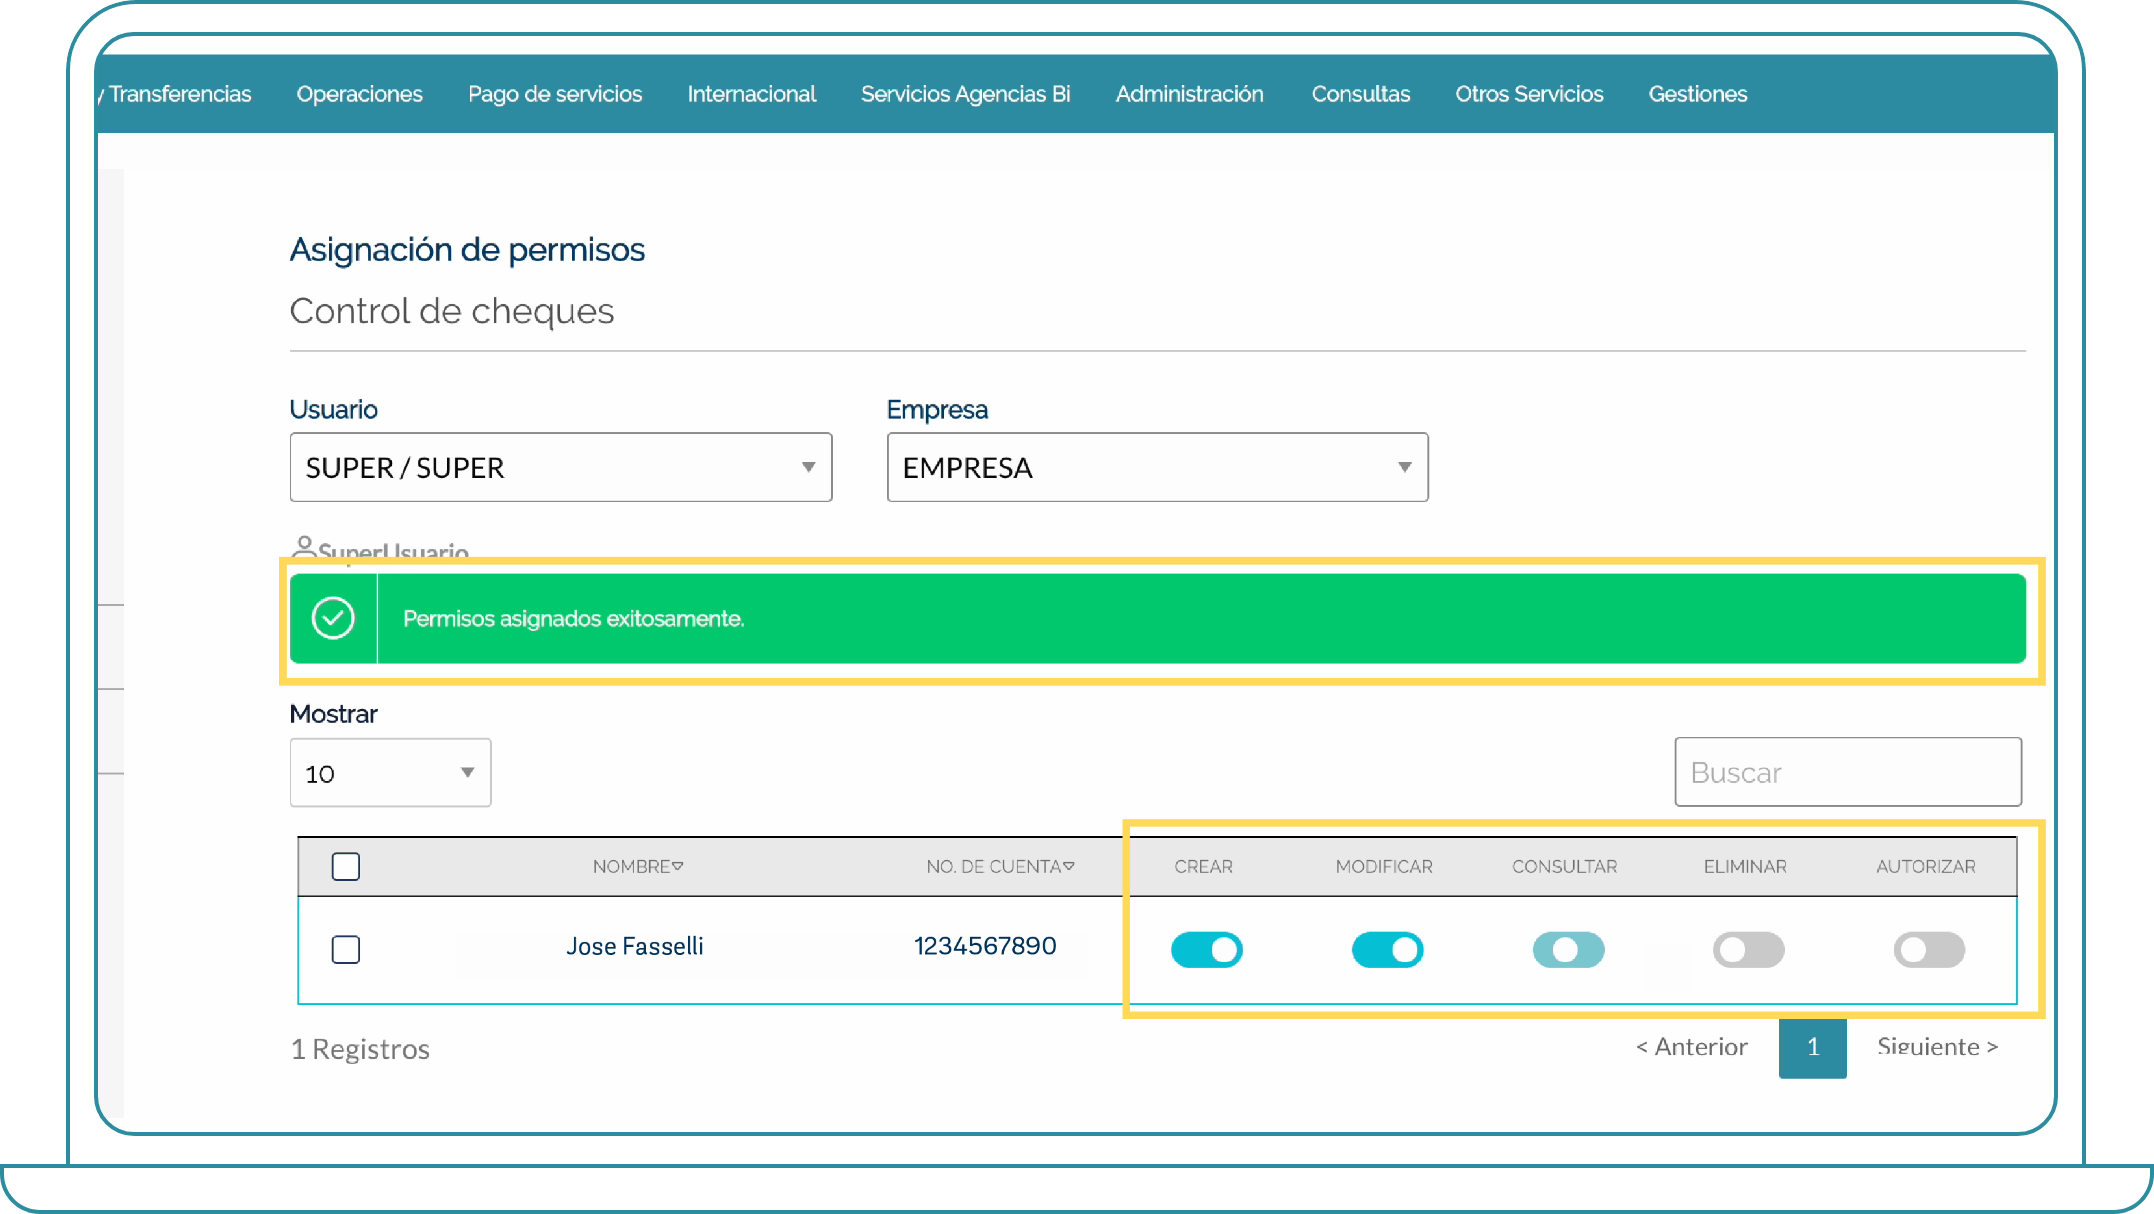
Task: Click the AUTORIZAR column header
Action: point(1926,867)
